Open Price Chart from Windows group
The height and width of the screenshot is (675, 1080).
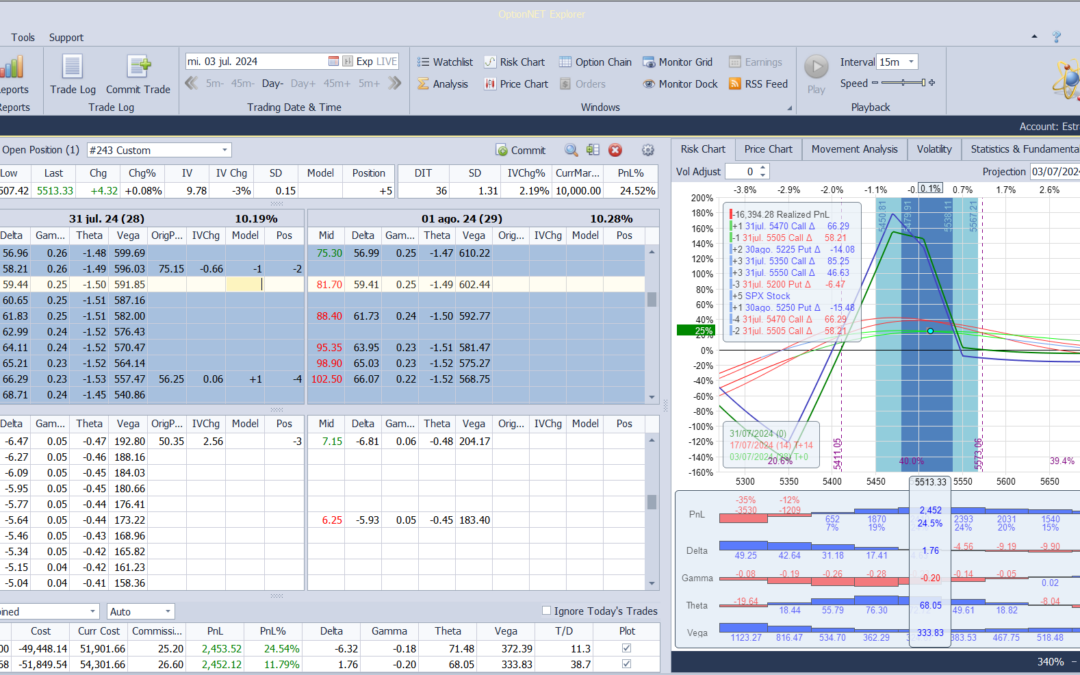tap(516, 84)
